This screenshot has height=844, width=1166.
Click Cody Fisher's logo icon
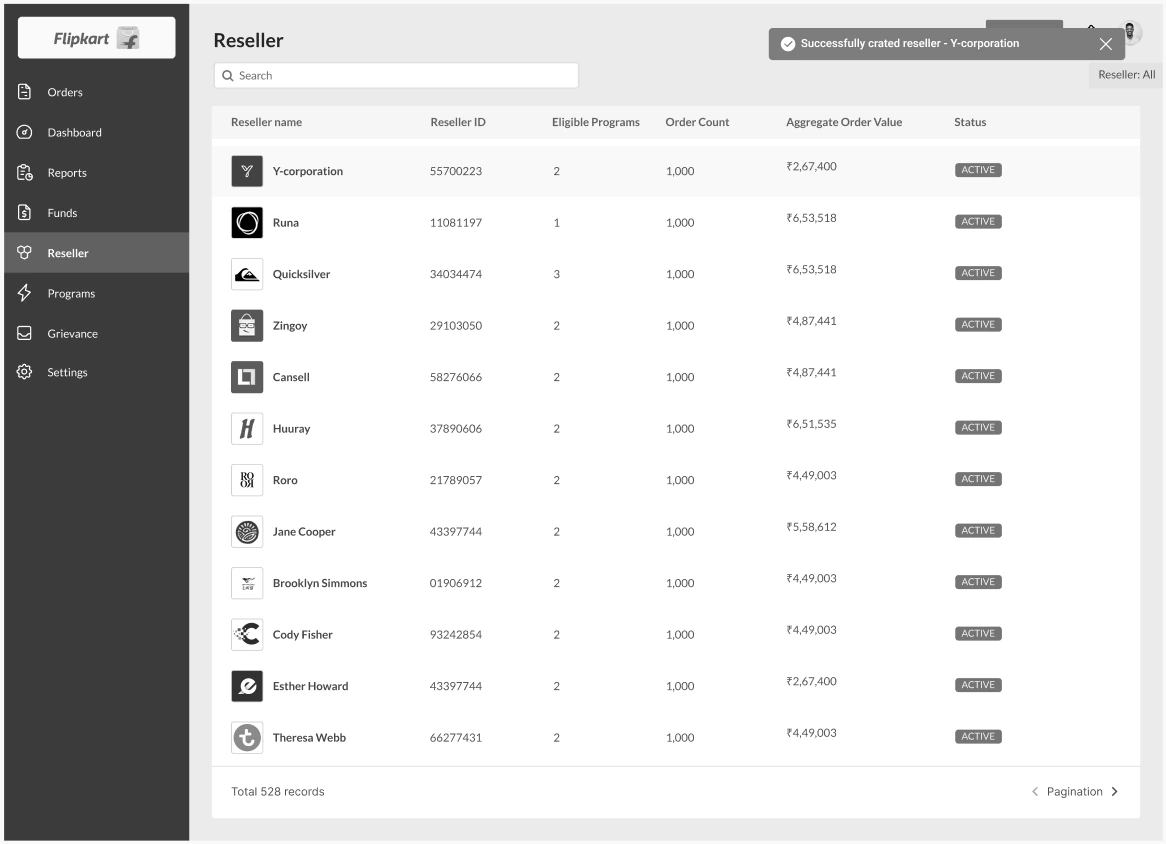click(x=247, y=634)
